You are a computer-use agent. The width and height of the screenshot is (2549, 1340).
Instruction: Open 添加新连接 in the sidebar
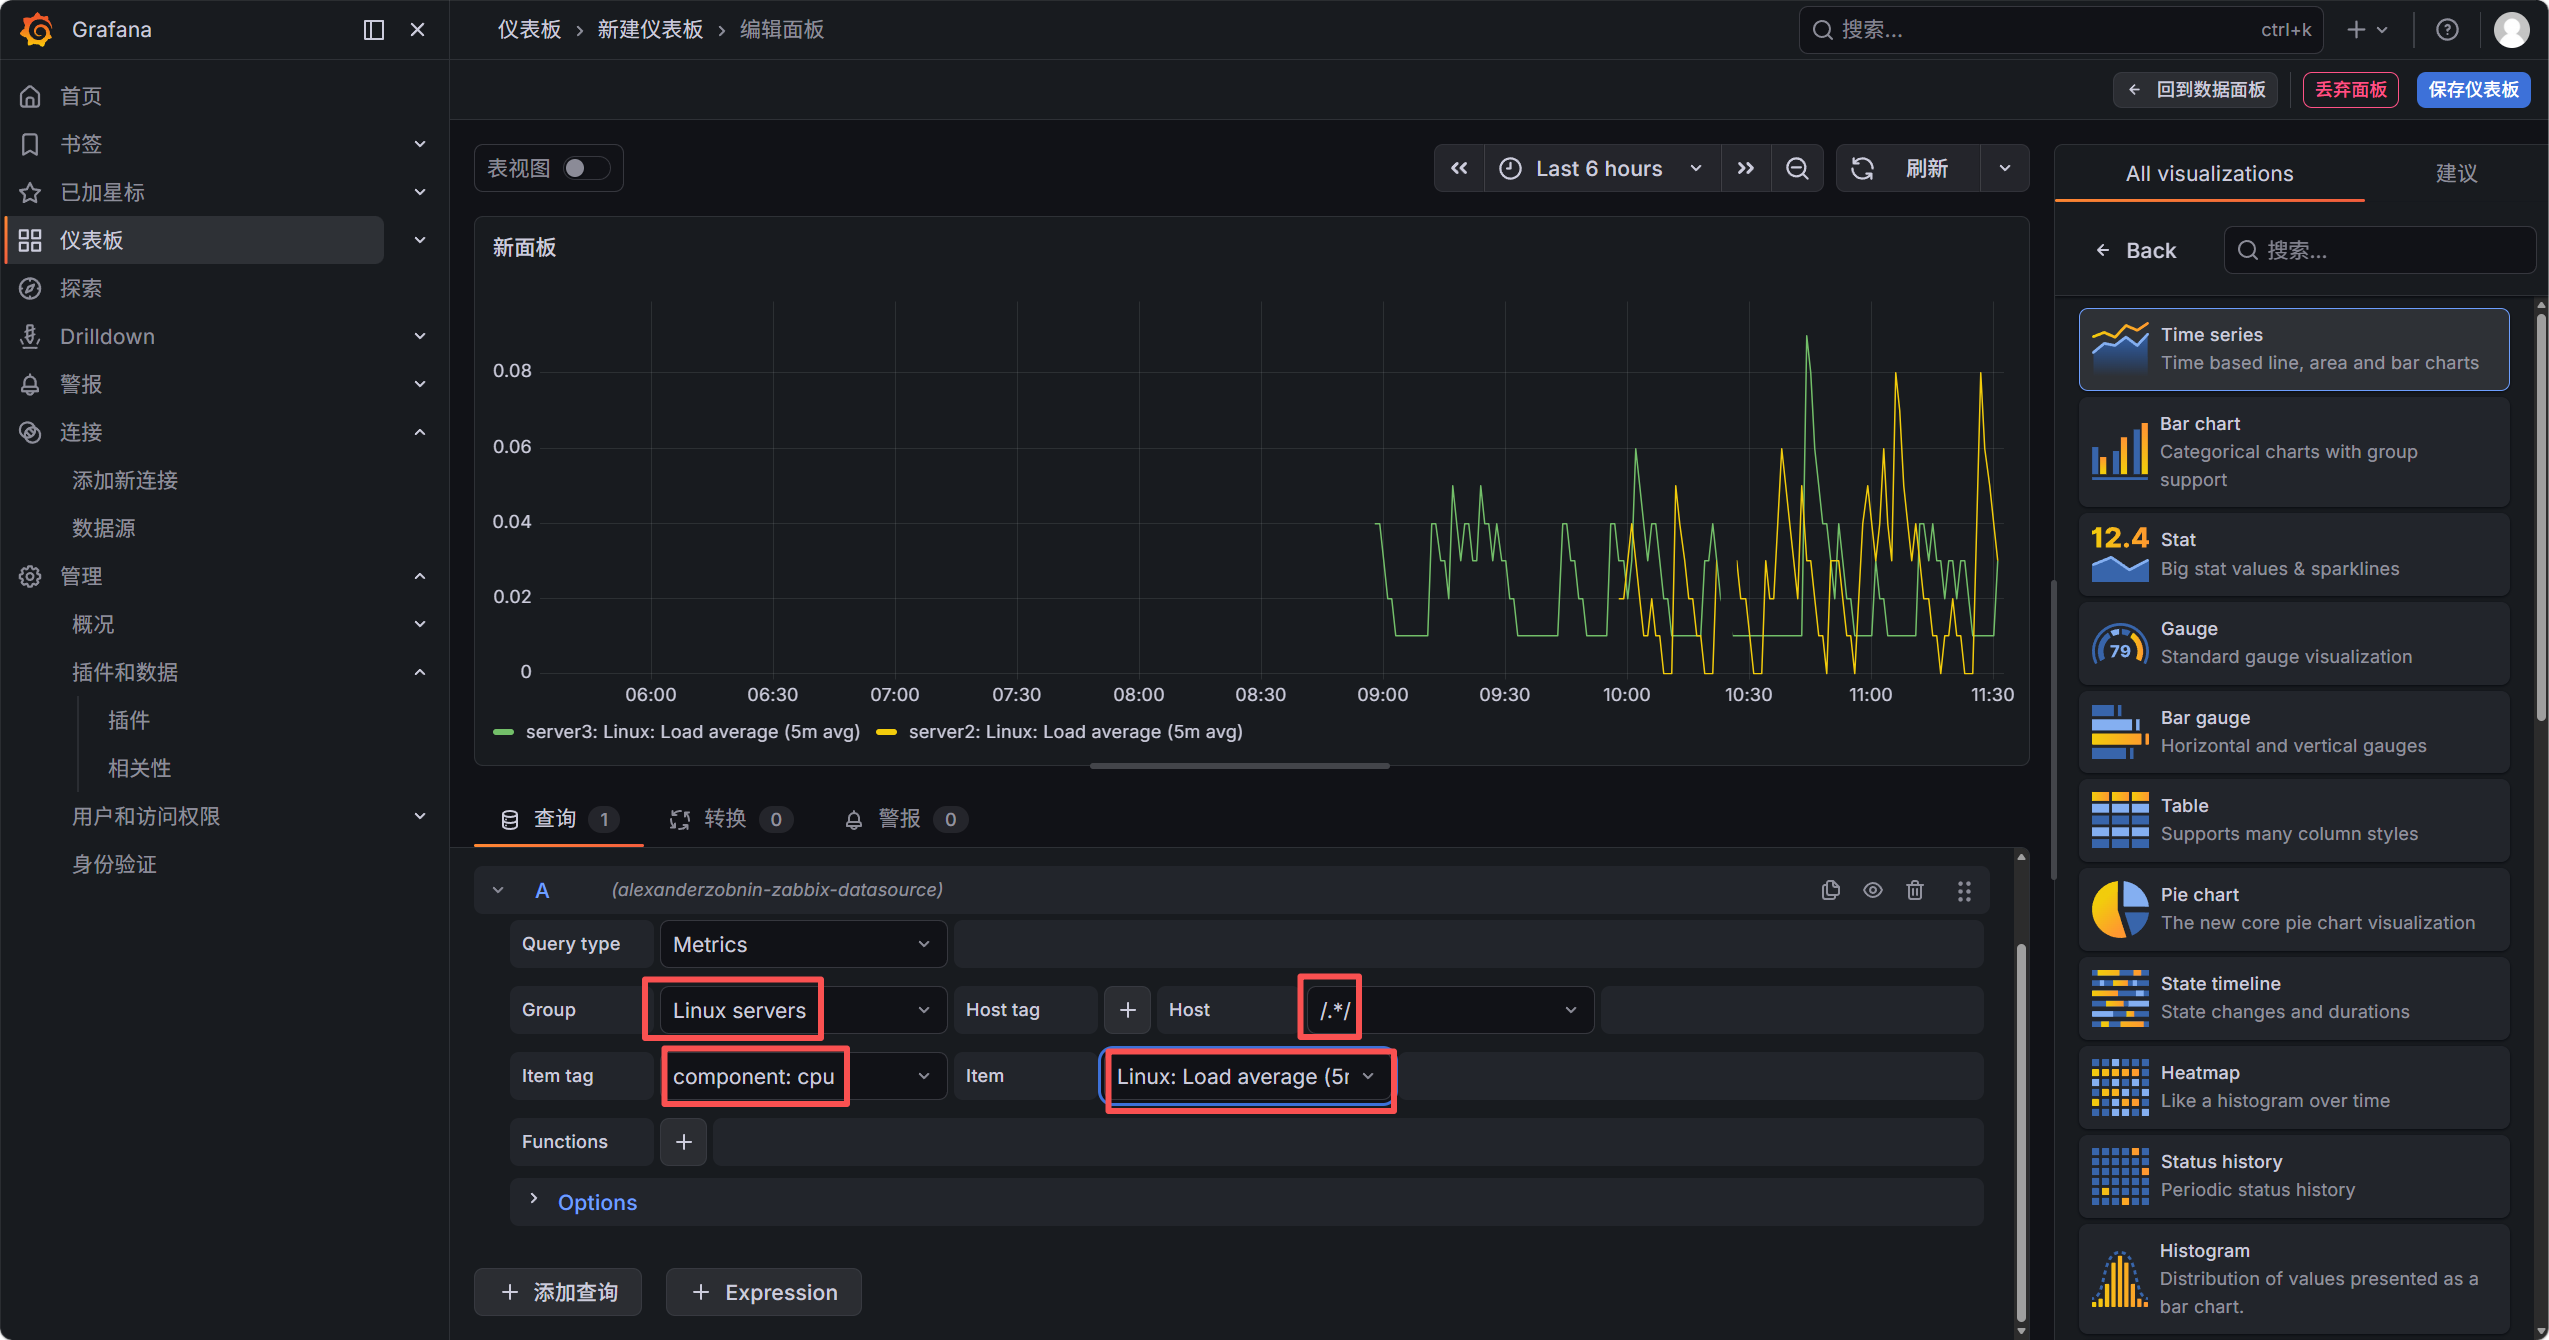pyautogui.click(x=124, y=480)
